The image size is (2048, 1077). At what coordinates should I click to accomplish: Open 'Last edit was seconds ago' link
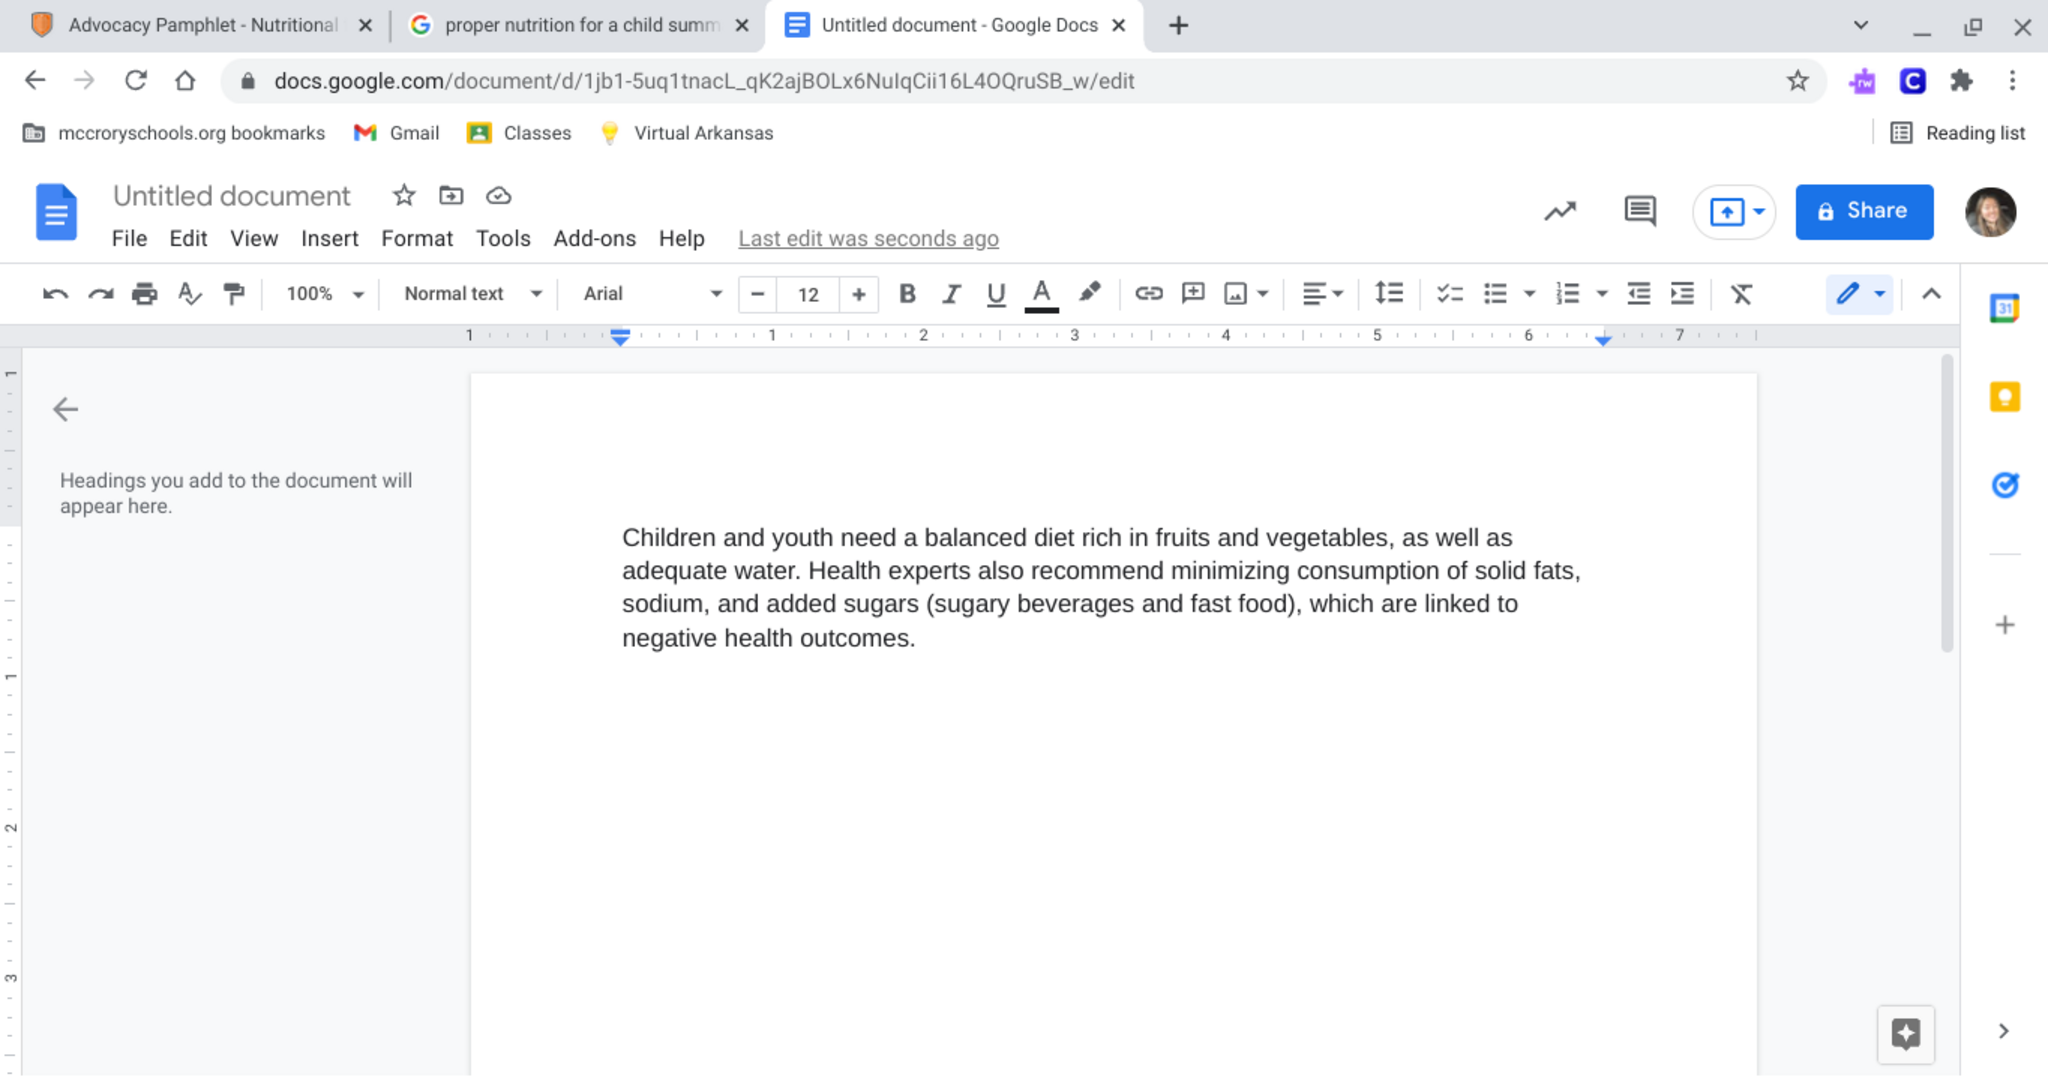868,239
